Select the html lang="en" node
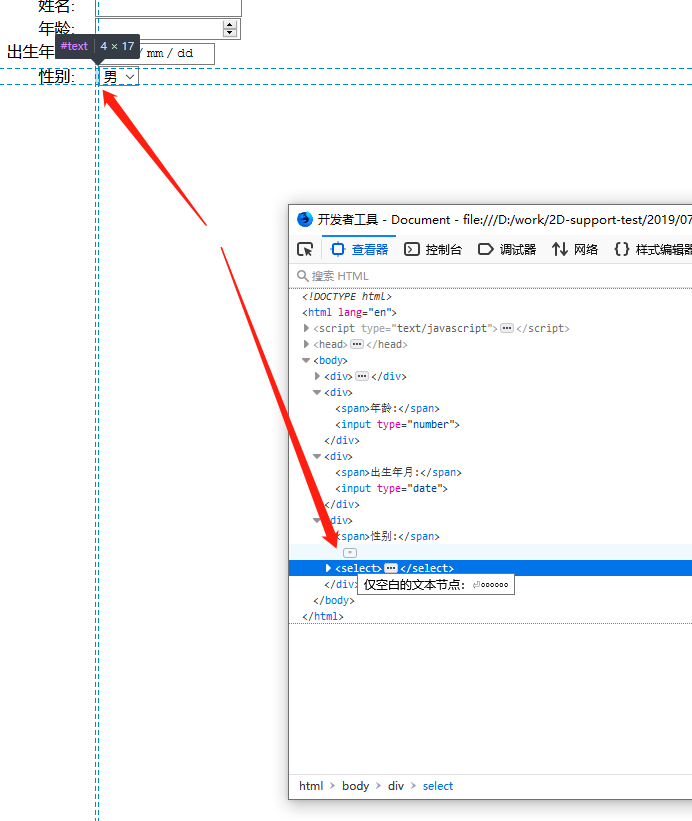692x821 pixels. pos(349,312)
